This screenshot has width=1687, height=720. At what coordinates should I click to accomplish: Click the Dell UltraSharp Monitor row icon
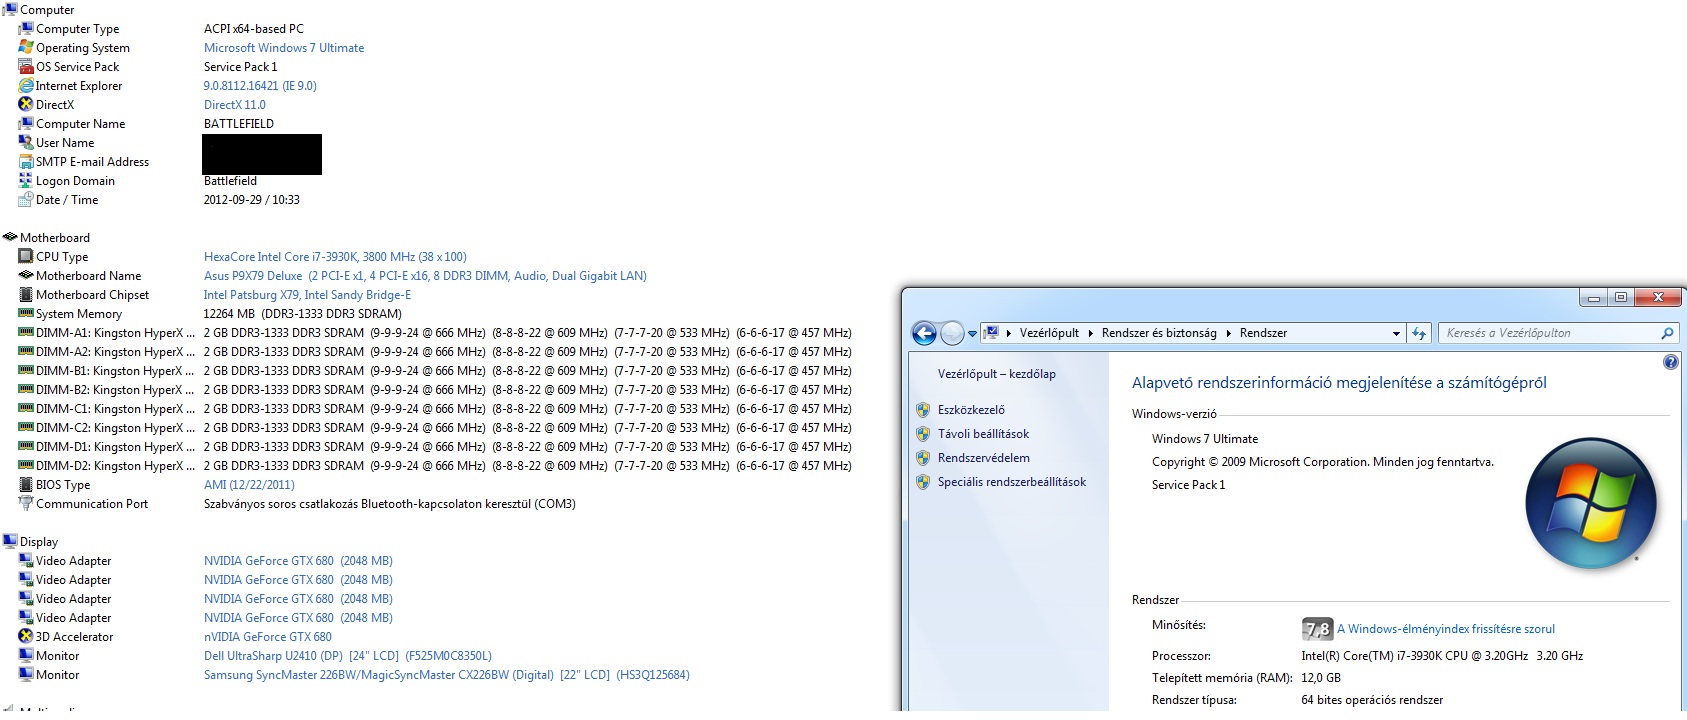point(26,655)
